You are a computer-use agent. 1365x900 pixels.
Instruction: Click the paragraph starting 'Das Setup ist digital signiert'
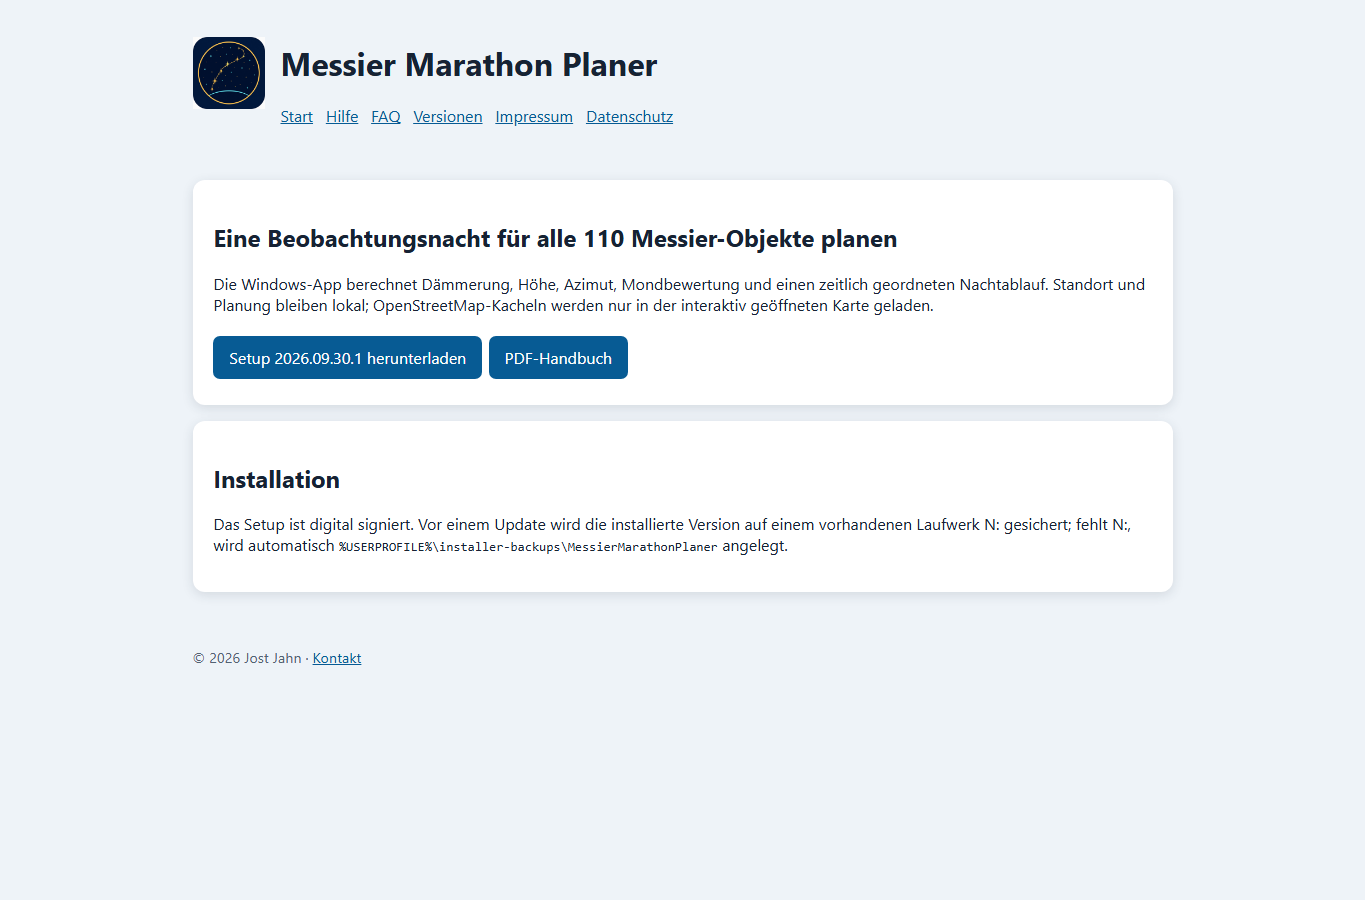tap(673, 535)
